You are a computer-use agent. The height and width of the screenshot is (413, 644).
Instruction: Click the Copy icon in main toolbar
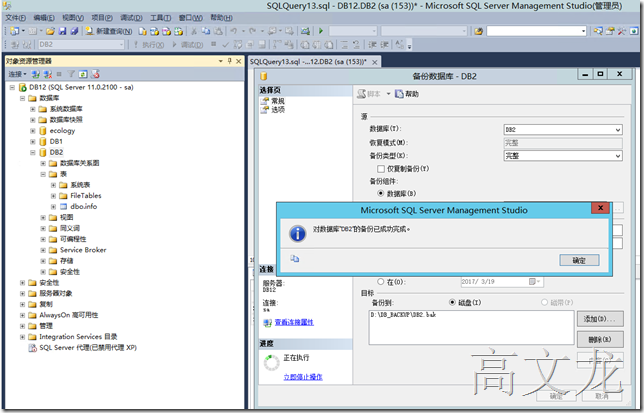[x=206, y=31]
